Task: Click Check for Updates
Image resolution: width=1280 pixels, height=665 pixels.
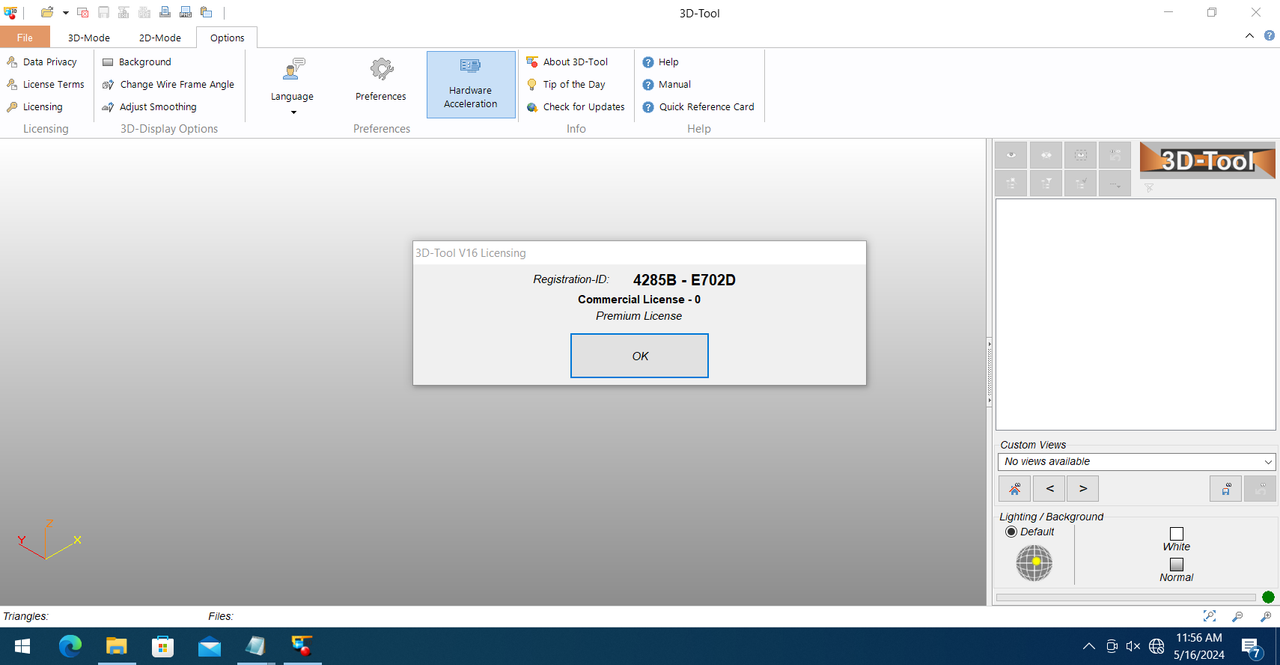Action: coord(575,107)
